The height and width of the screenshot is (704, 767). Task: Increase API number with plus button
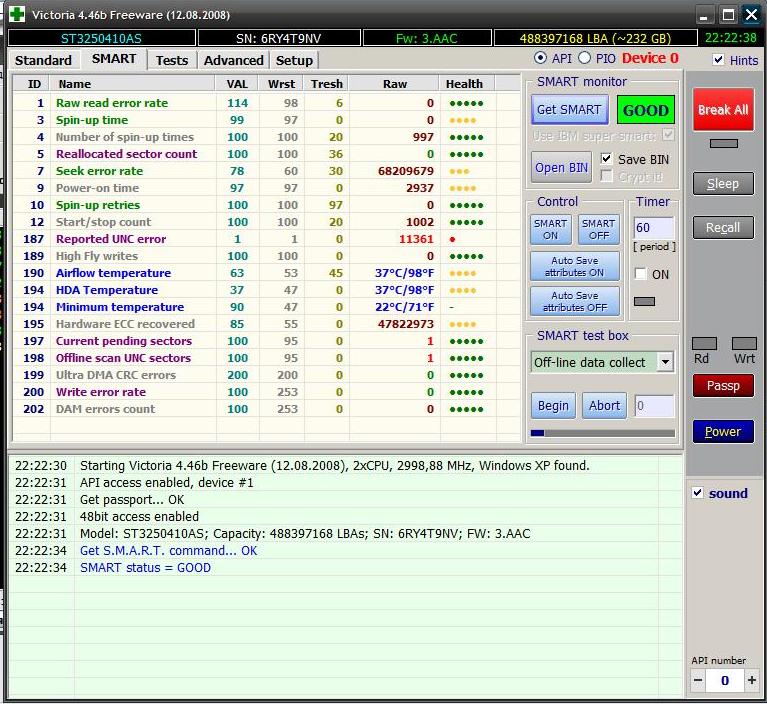tap(751, 680)
